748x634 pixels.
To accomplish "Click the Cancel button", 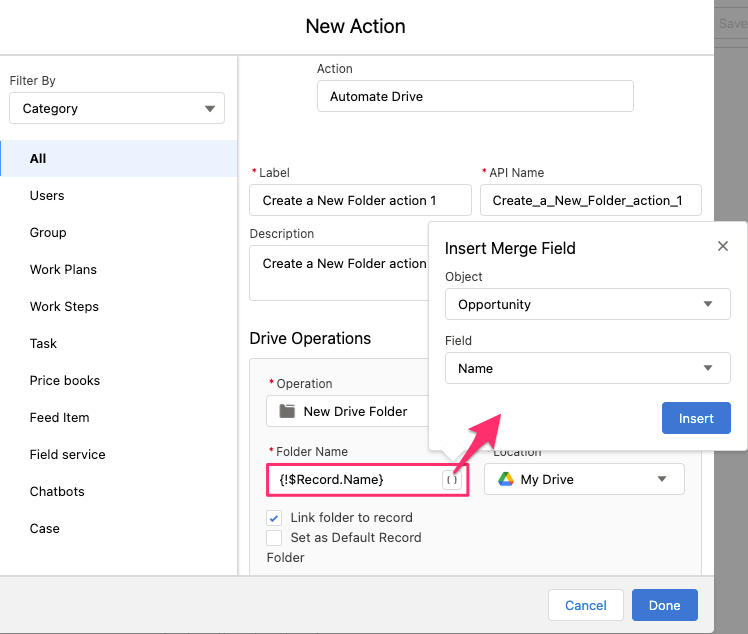I will coord(586,605).
